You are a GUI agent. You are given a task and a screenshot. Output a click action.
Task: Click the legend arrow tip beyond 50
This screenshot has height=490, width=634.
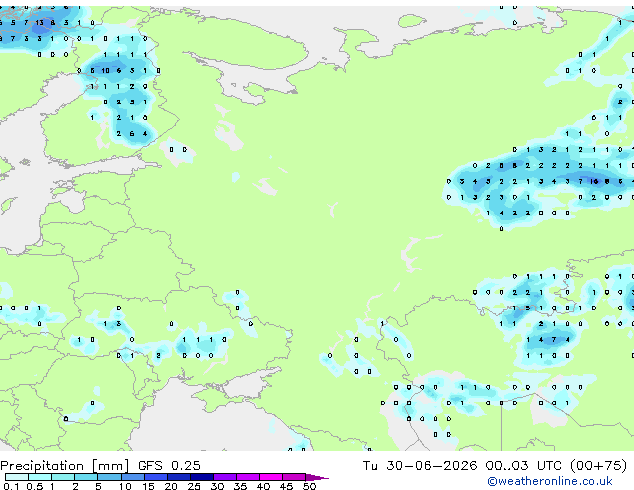coord(317,477)
